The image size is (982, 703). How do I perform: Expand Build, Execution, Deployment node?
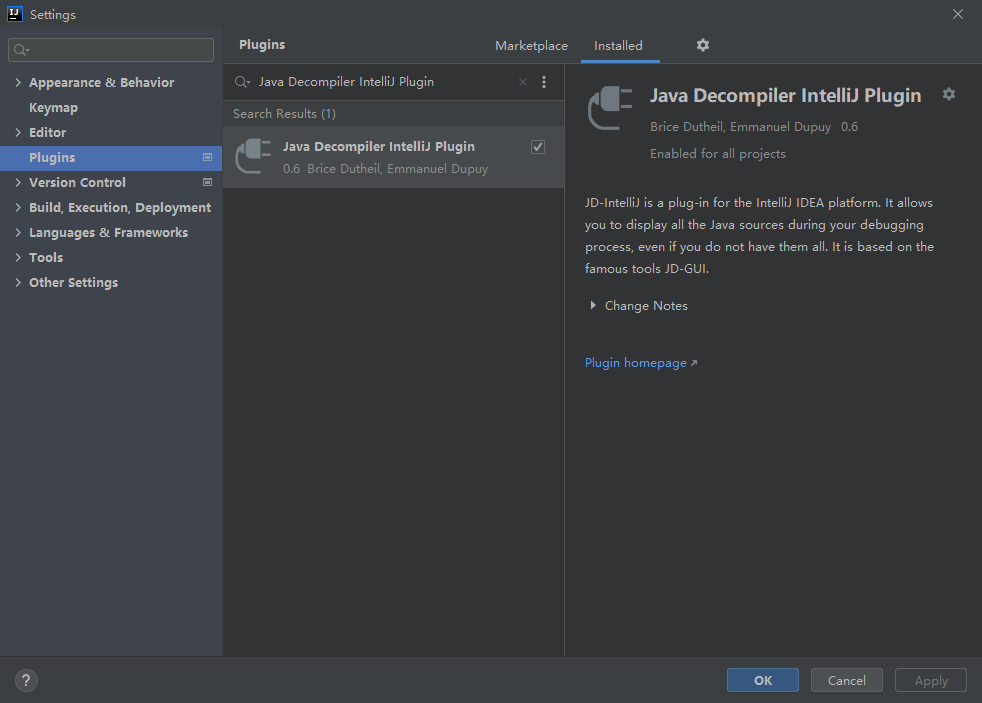tap(18, 207)
